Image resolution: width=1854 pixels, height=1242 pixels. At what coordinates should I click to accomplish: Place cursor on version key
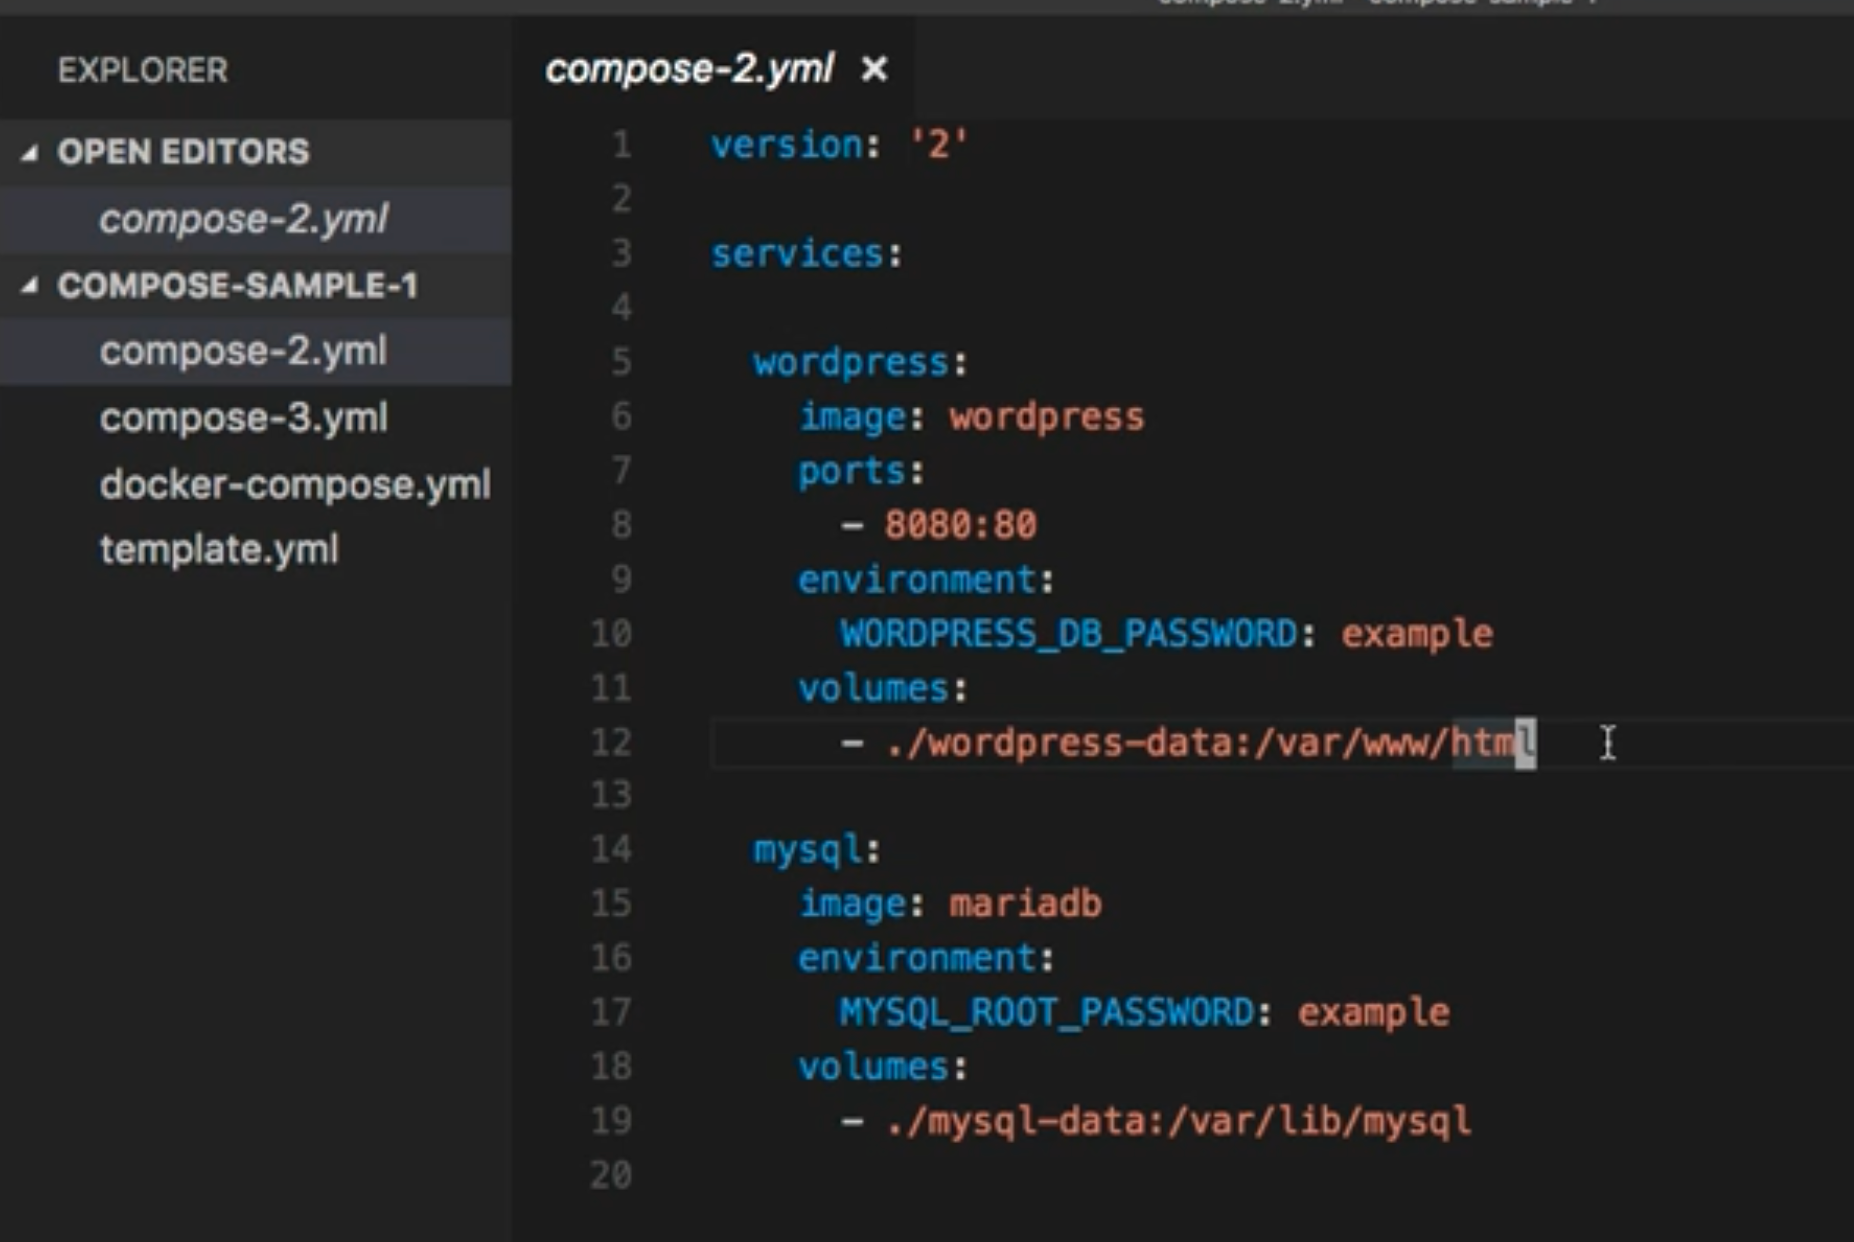coord(786,145)
